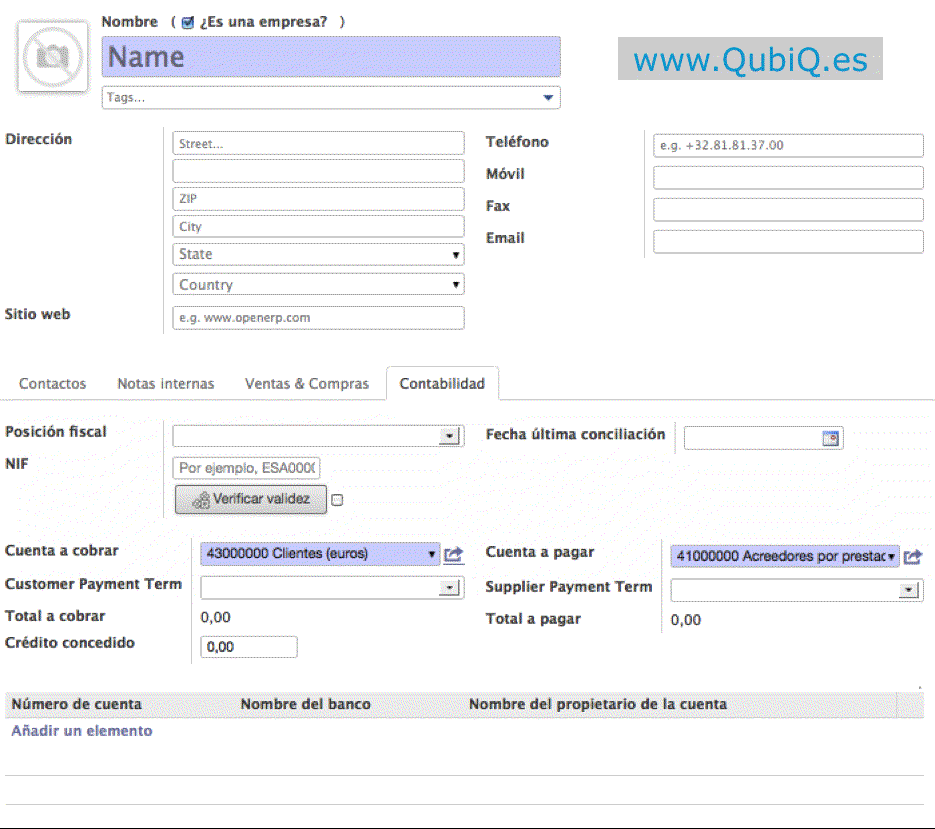Tick the checkbox beside Verificar validez
The image size is (935, 829).
click(x=337, y=500)
